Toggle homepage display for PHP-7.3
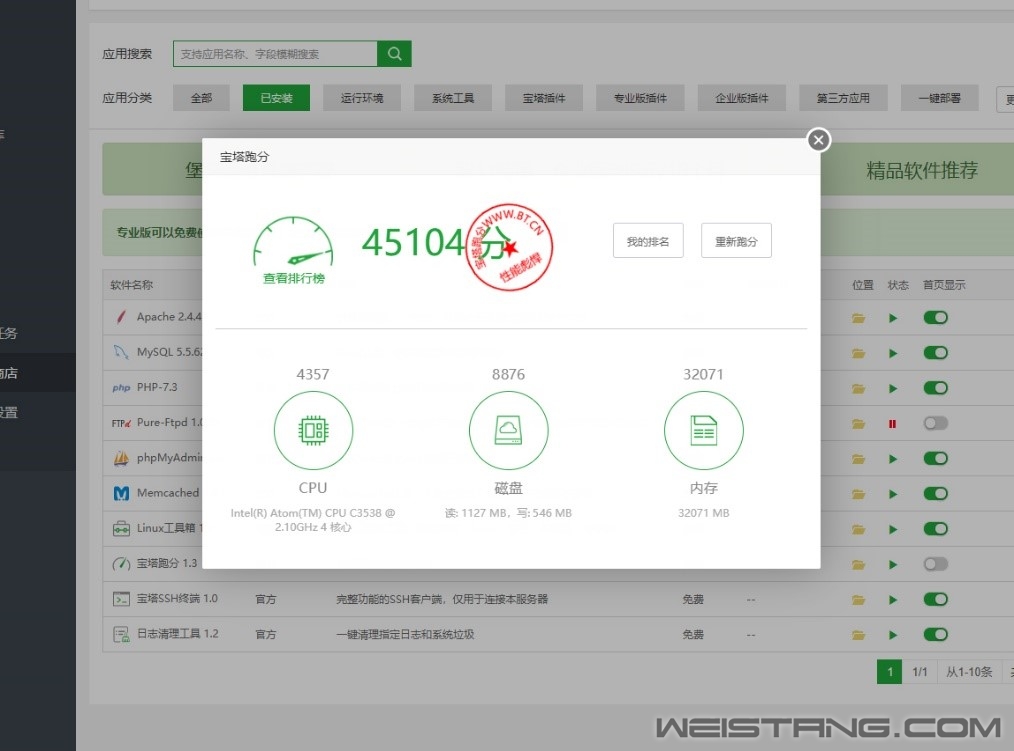This screenshot has width=1014, height=751. click(935, 388)
